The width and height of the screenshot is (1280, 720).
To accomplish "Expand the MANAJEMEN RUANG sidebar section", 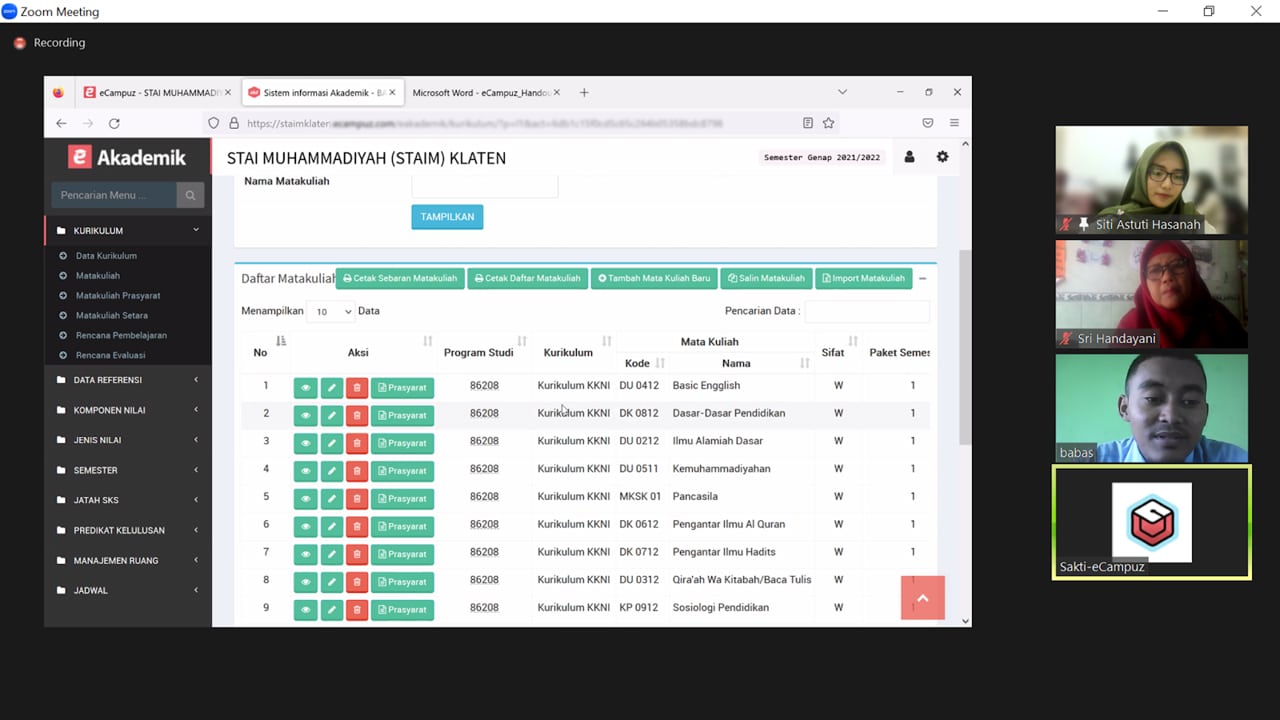I will (x=128, y=560).
